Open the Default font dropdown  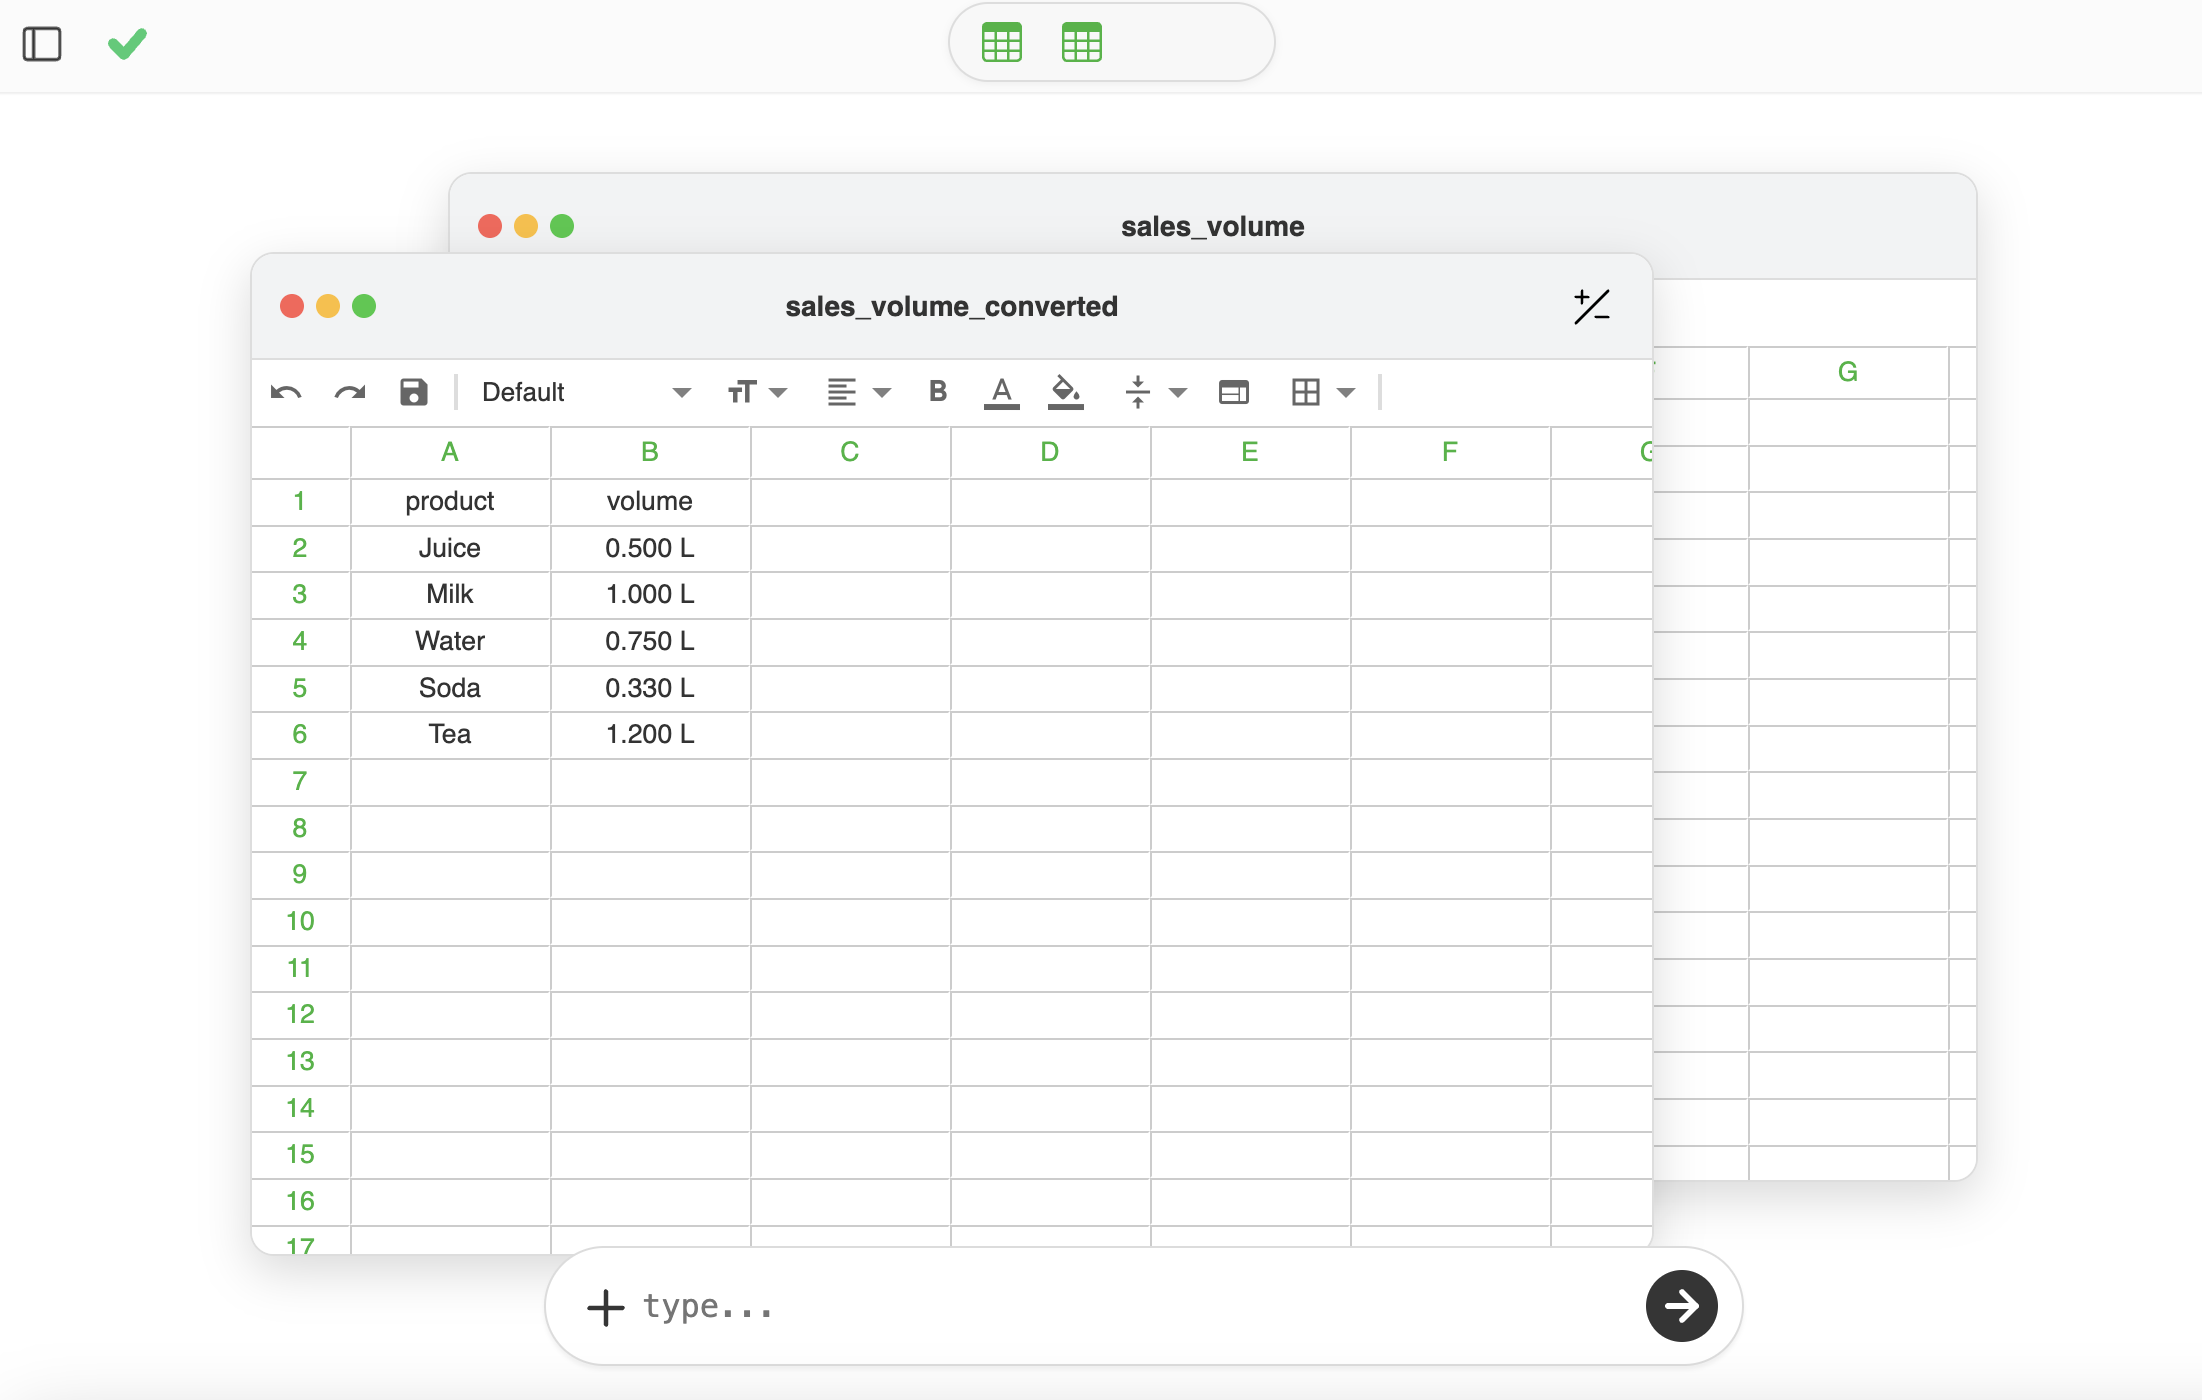tap(586, 392)
